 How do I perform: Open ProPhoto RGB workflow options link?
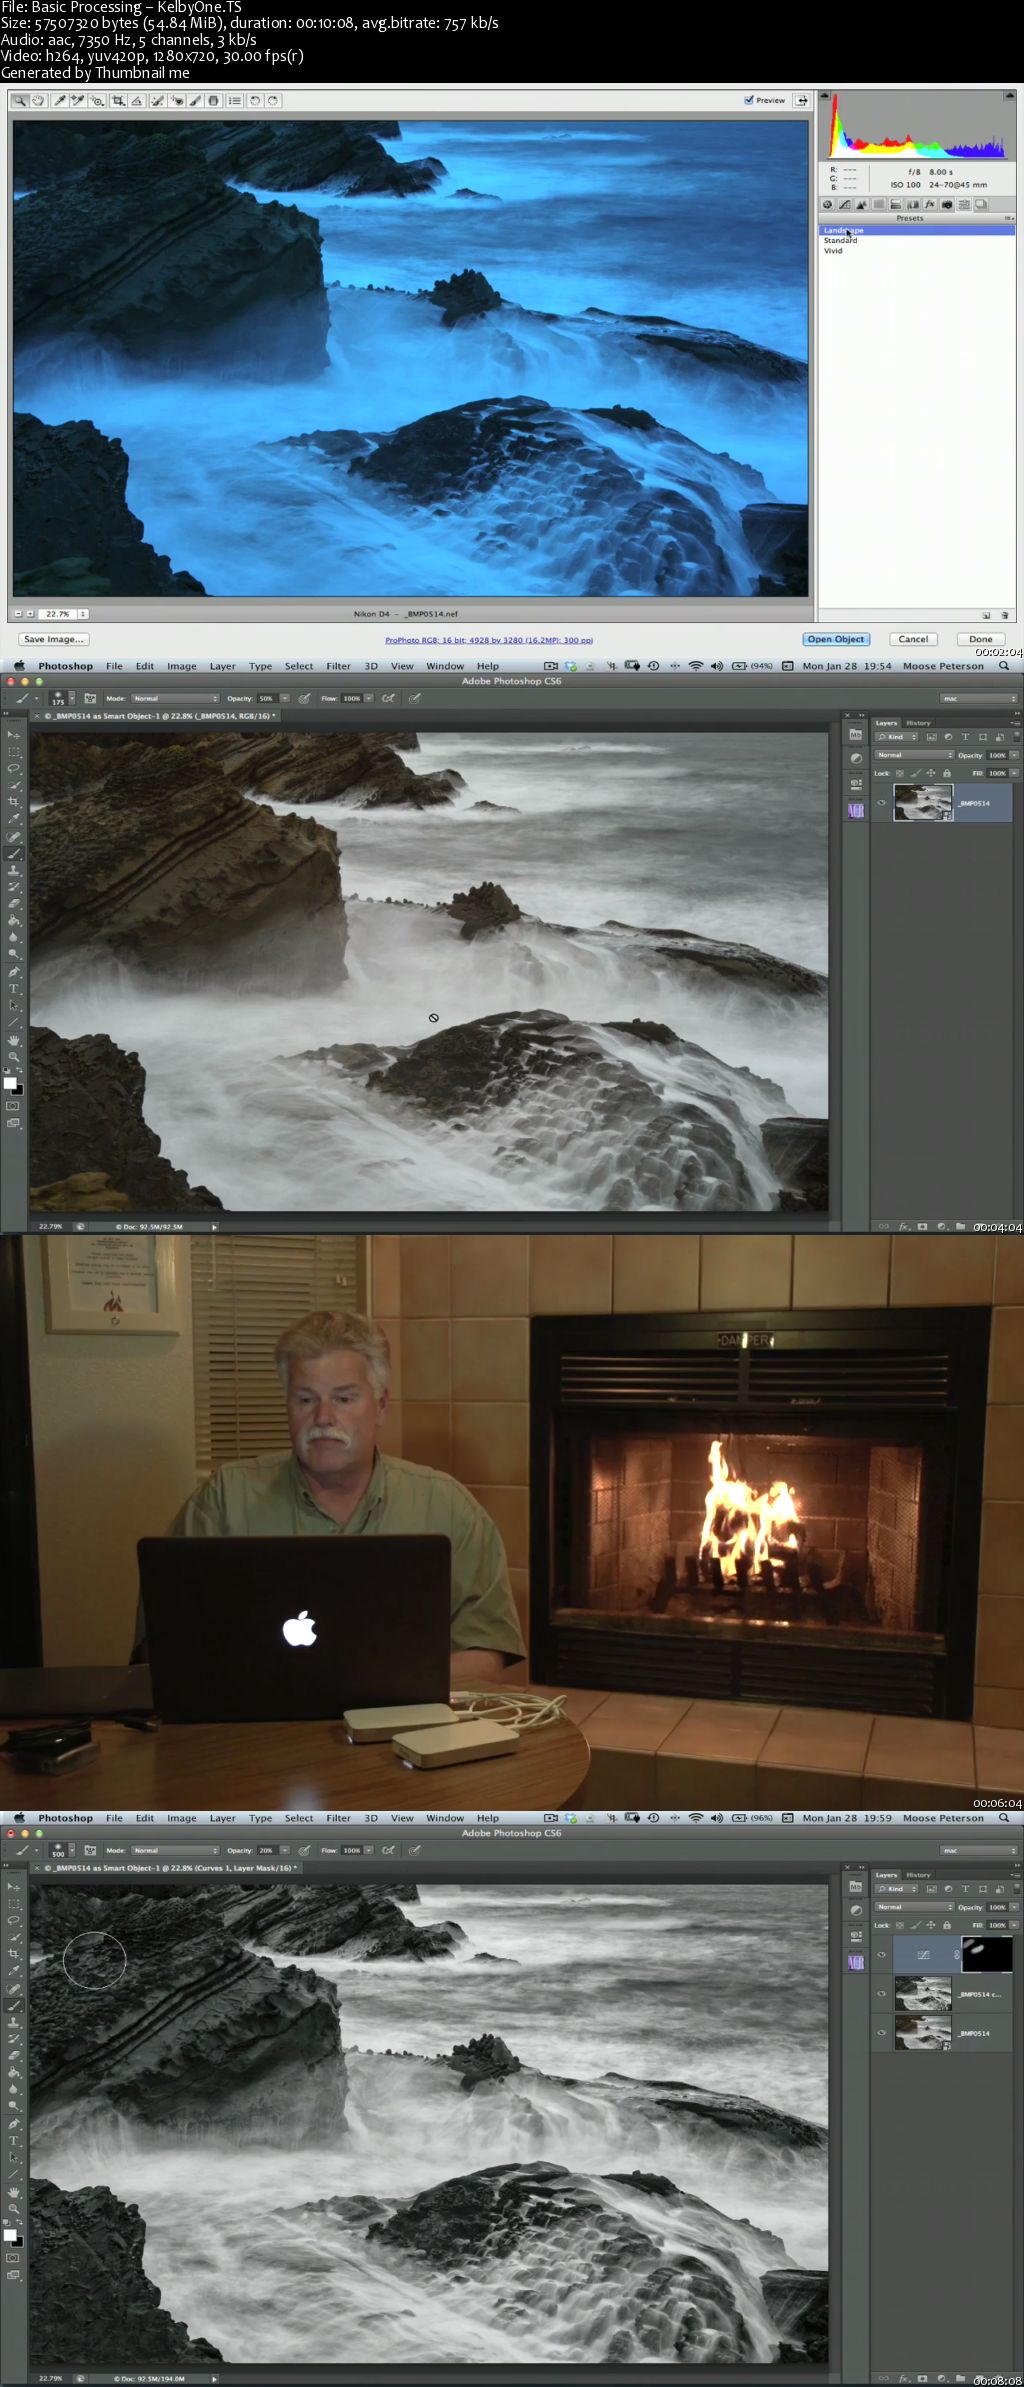point(489,640)
